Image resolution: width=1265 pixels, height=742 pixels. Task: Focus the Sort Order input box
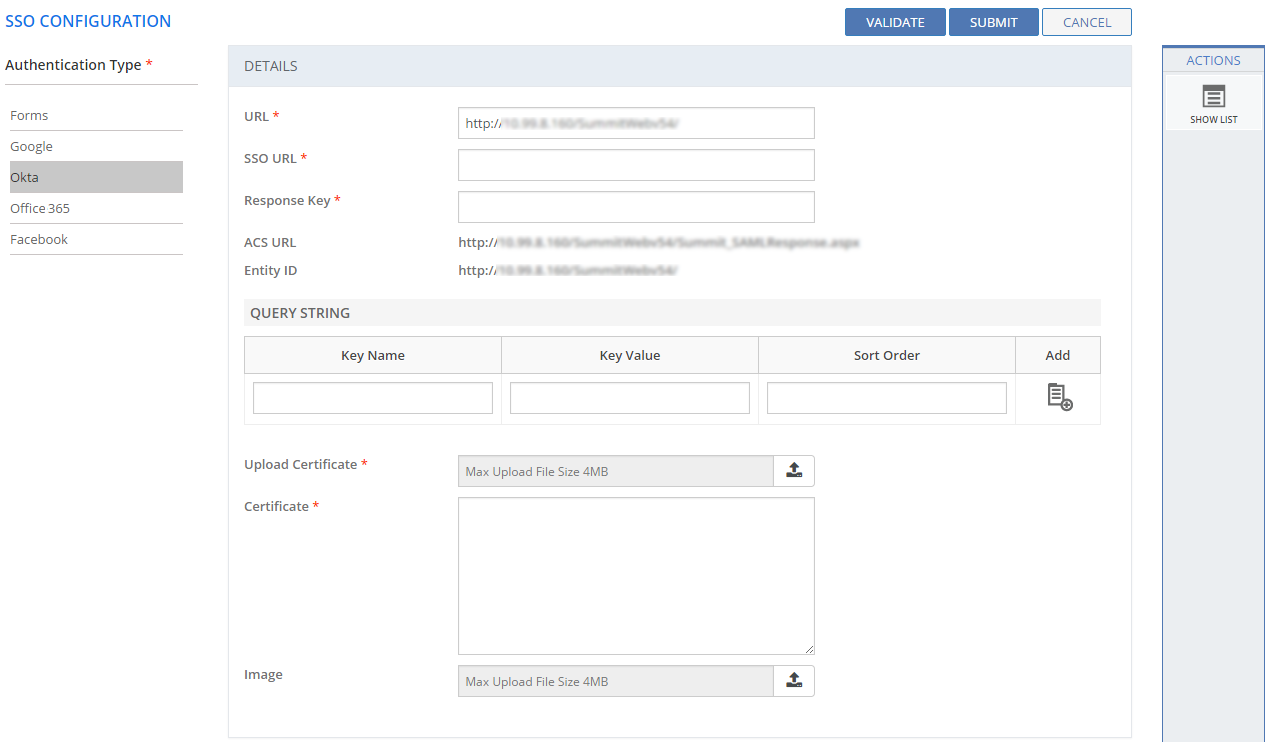[x=886, y=398]
